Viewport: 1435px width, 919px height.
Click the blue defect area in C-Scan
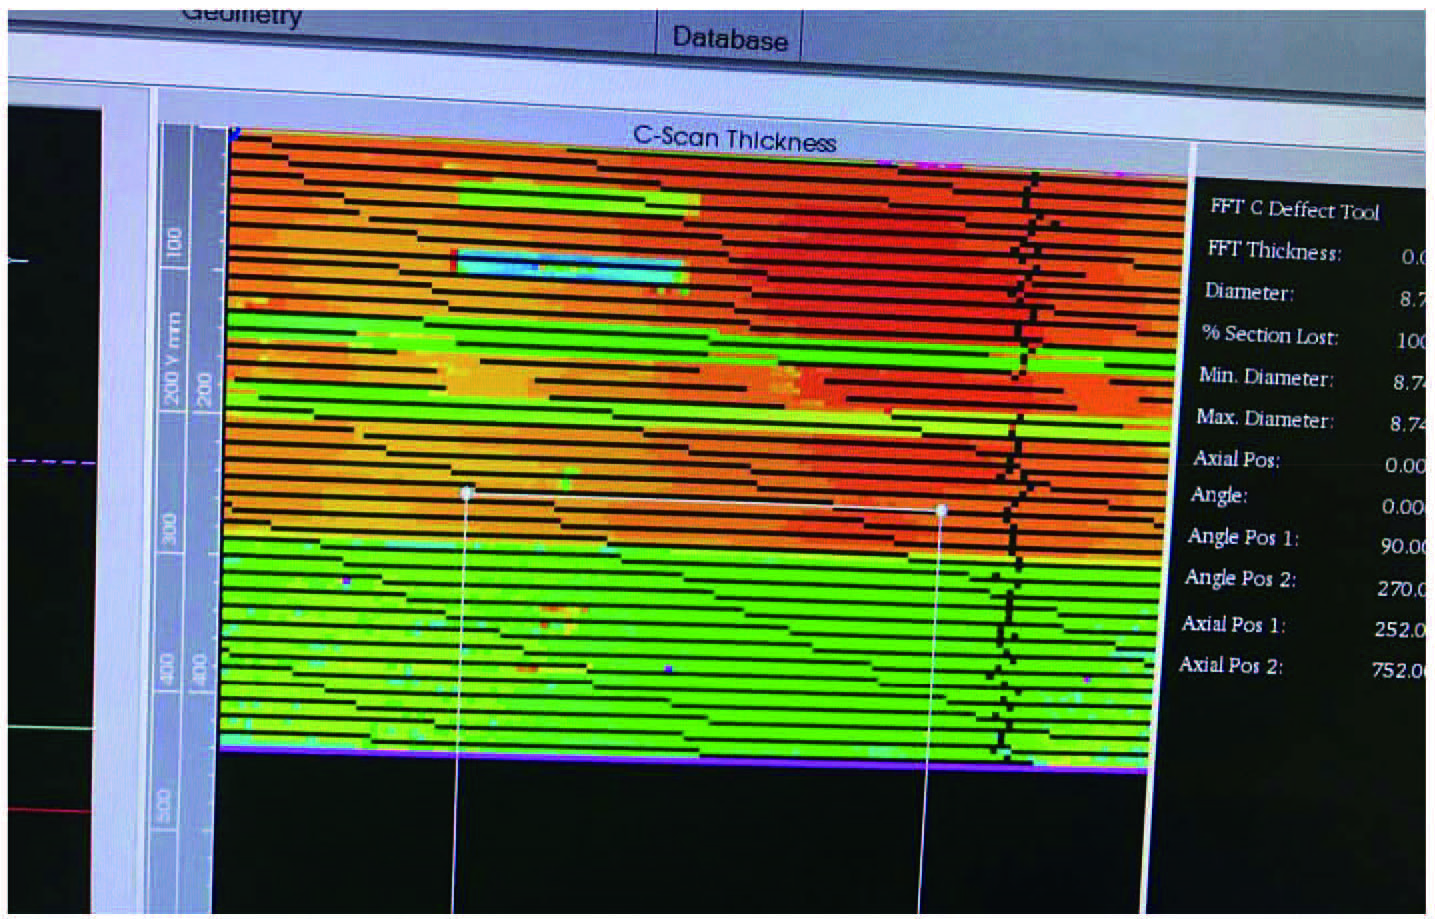[x=570, y=267]
